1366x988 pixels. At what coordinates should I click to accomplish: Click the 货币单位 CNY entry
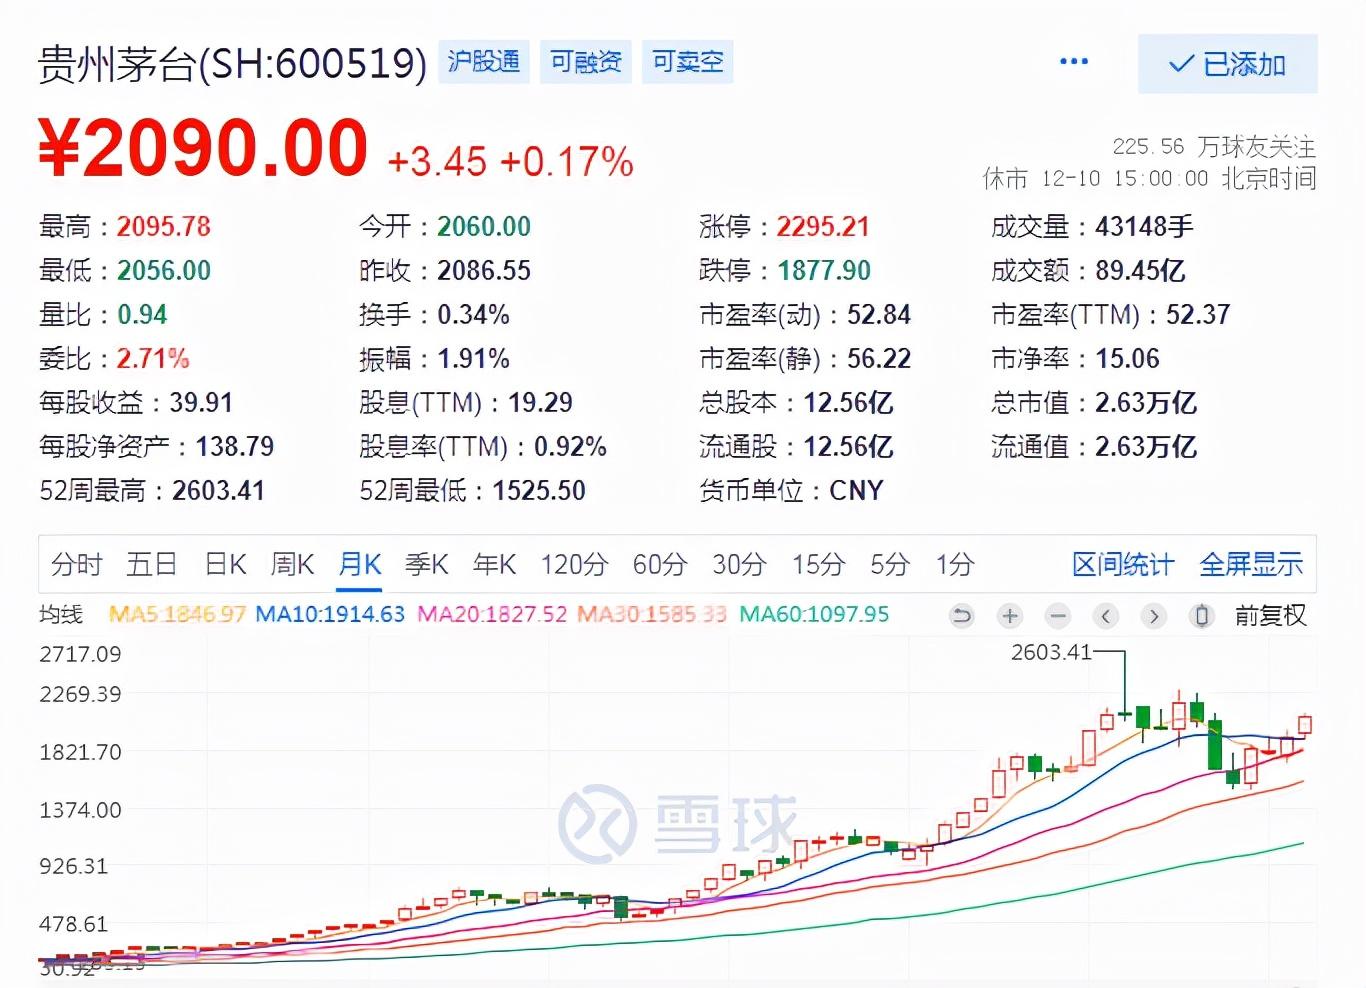[791, 491]
